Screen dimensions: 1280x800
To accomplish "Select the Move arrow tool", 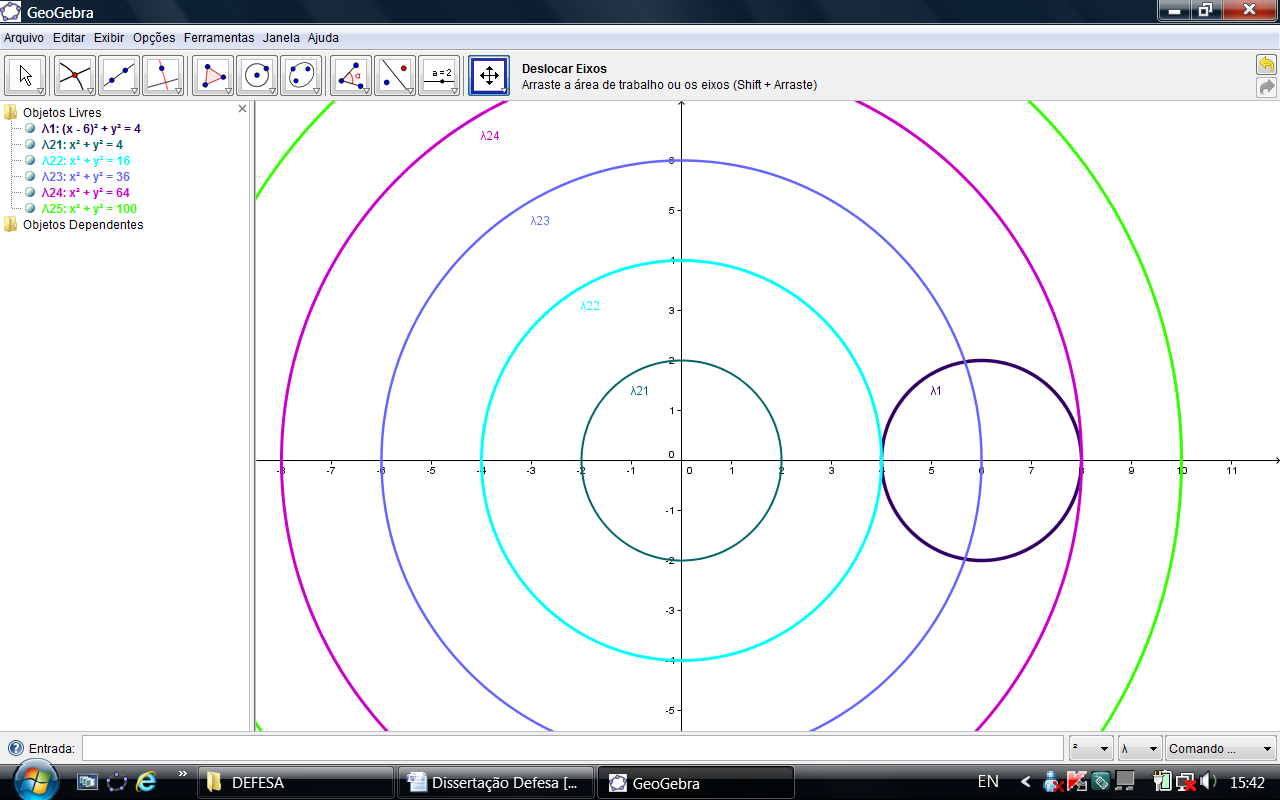I will pyautogui.click(x=26, y=76).
